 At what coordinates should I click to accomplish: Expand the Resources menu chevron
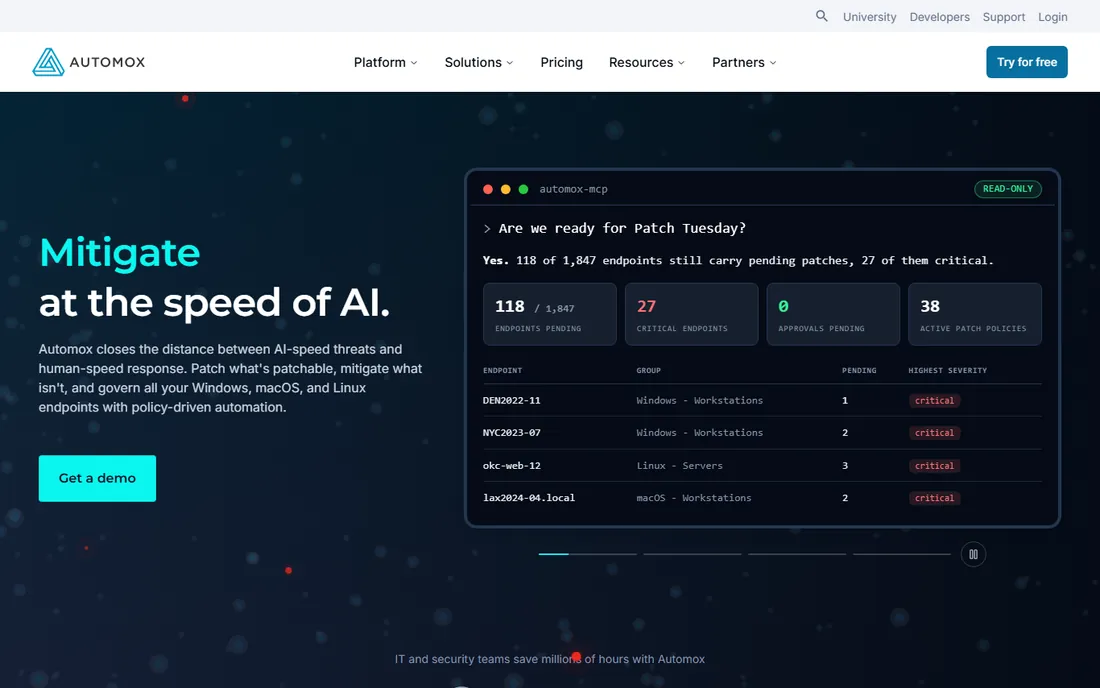[681, 62]
